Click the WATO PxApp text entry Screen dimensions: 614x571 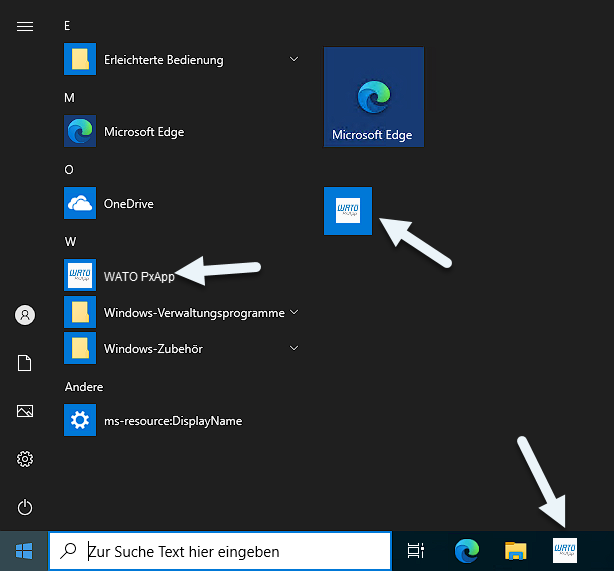139,276
